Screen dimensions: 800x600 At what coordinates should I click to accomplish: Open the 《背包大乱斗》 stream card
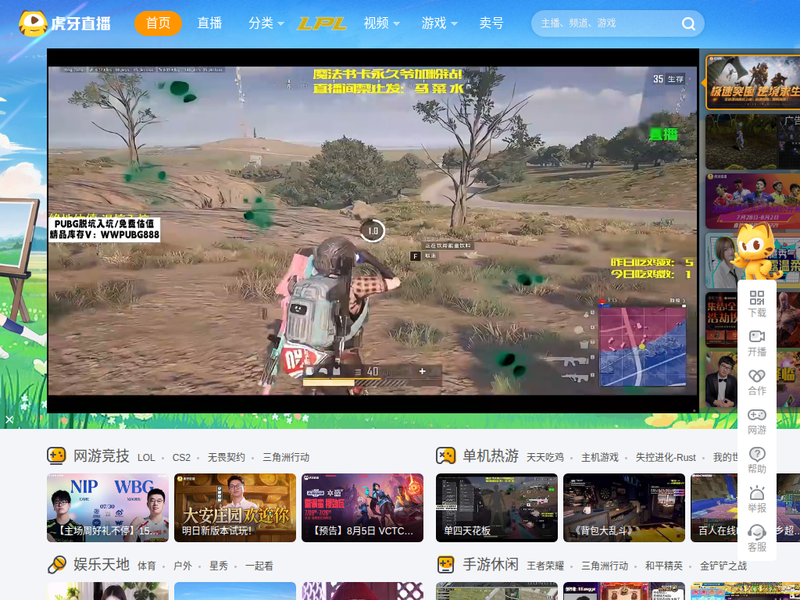[624, 508]
